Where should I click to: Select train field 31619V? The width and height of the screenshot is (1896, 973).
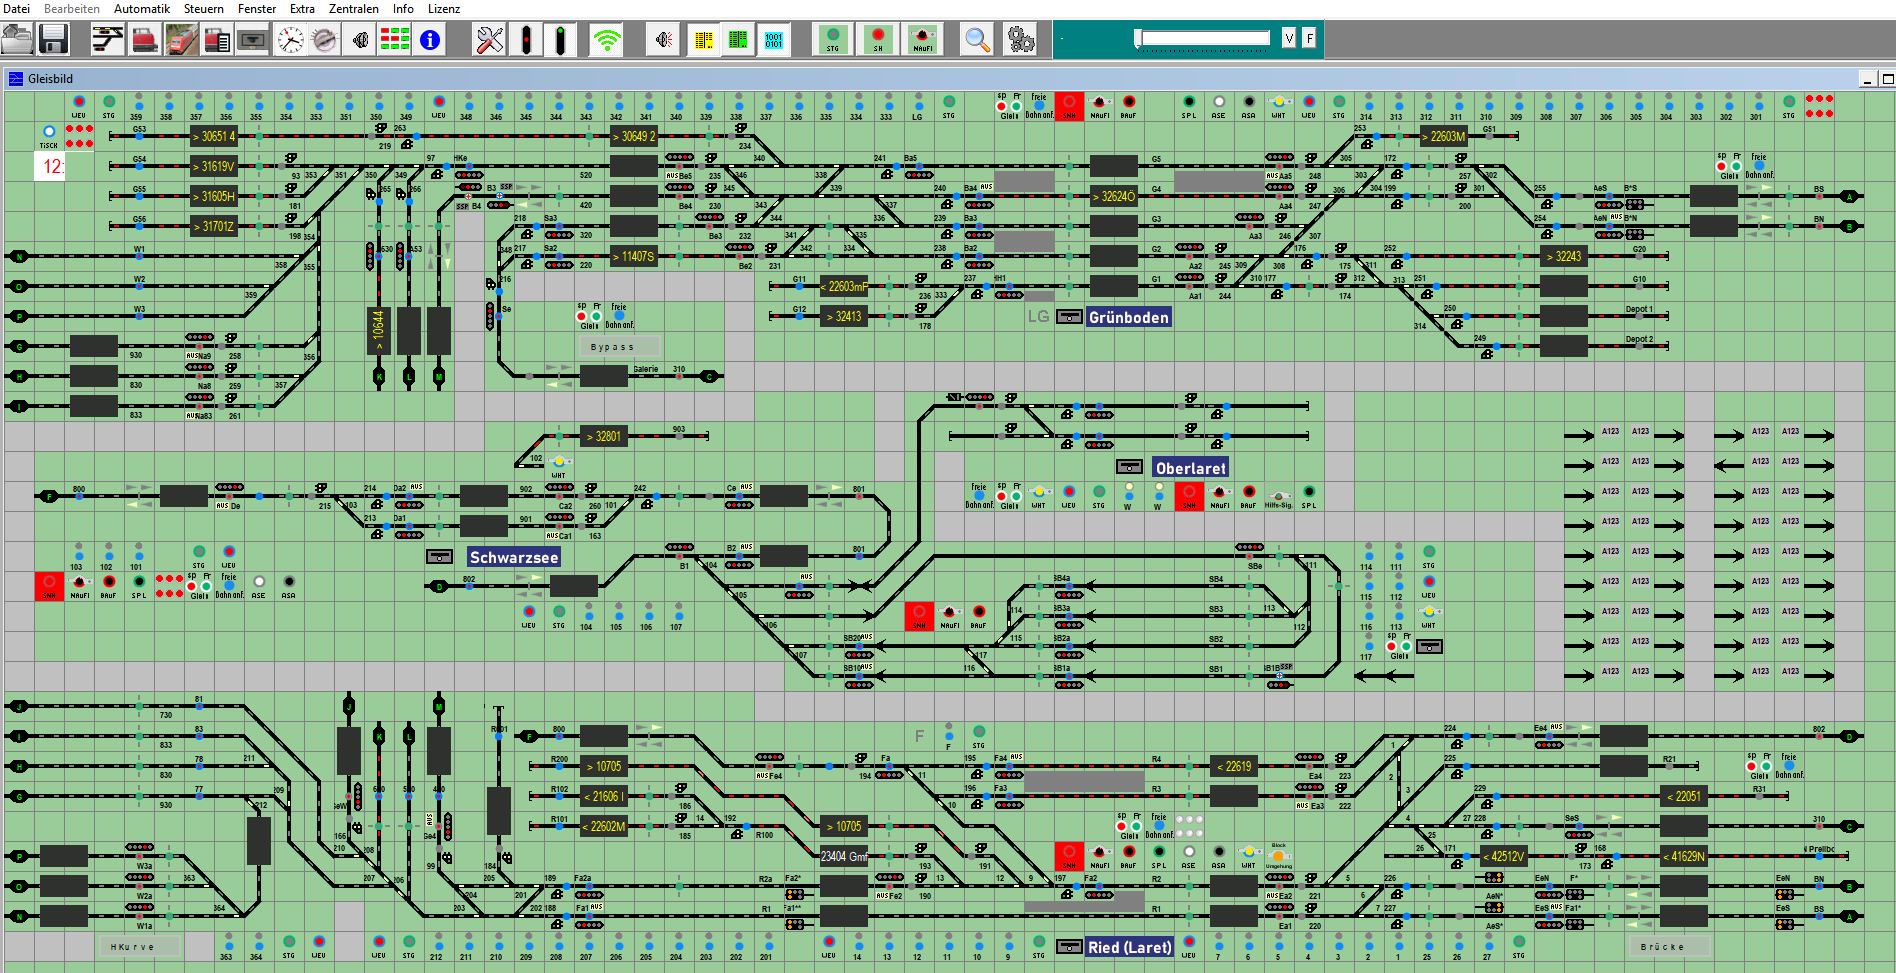point(214,166)
